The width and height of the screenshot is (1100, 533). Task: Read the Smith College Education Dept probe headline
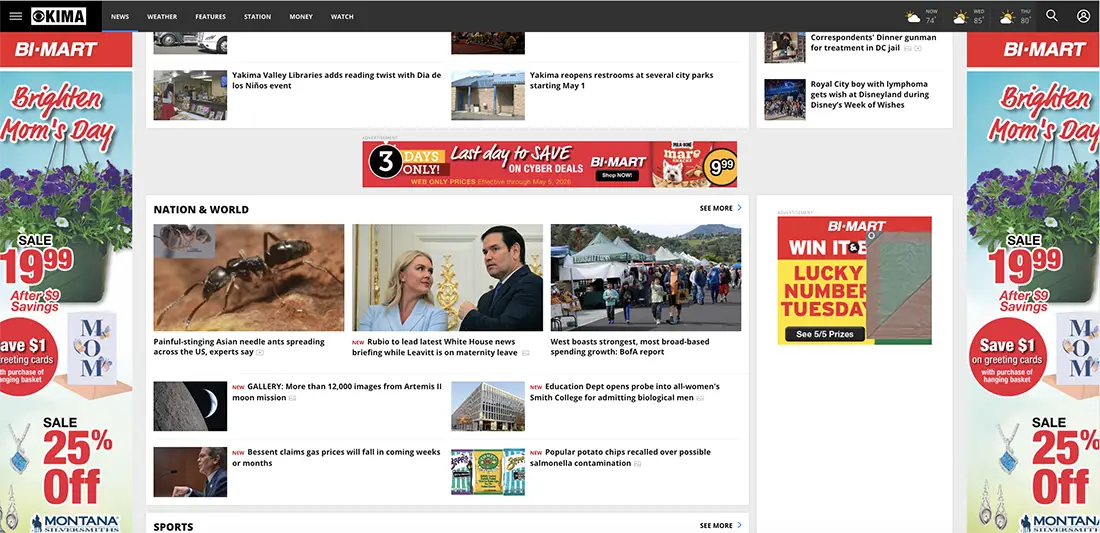click(x=624, y=392)
